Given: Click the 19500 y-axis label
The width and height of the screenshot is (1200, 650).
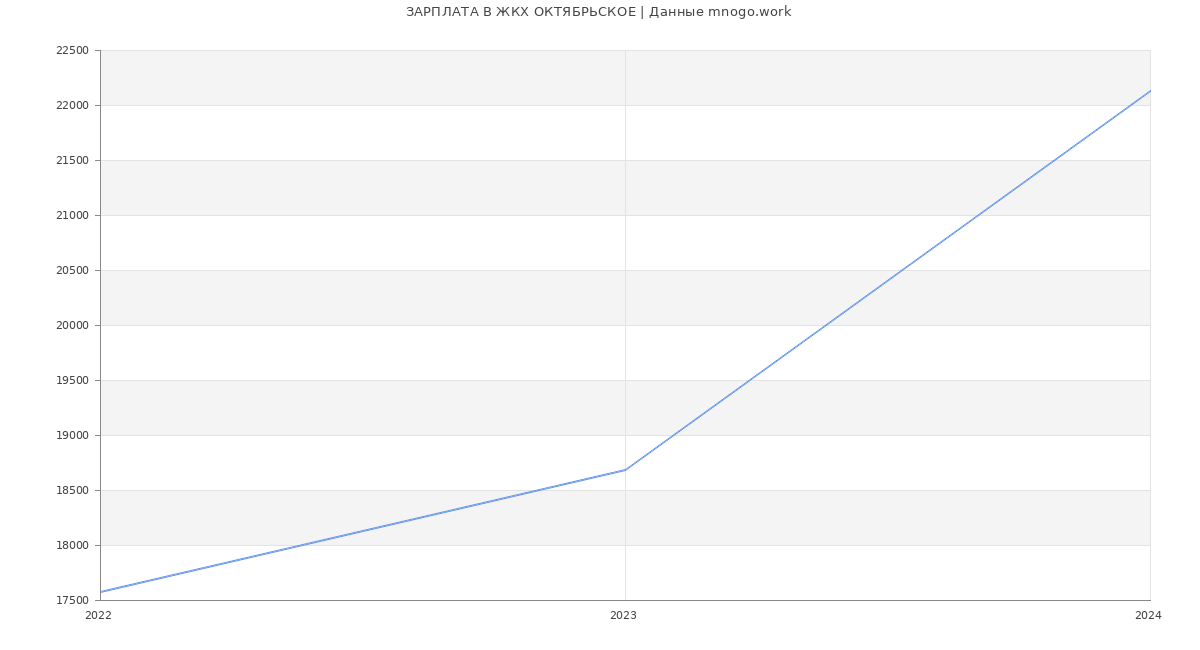Looking at the screenshot, I should click(x=72, y=381).
